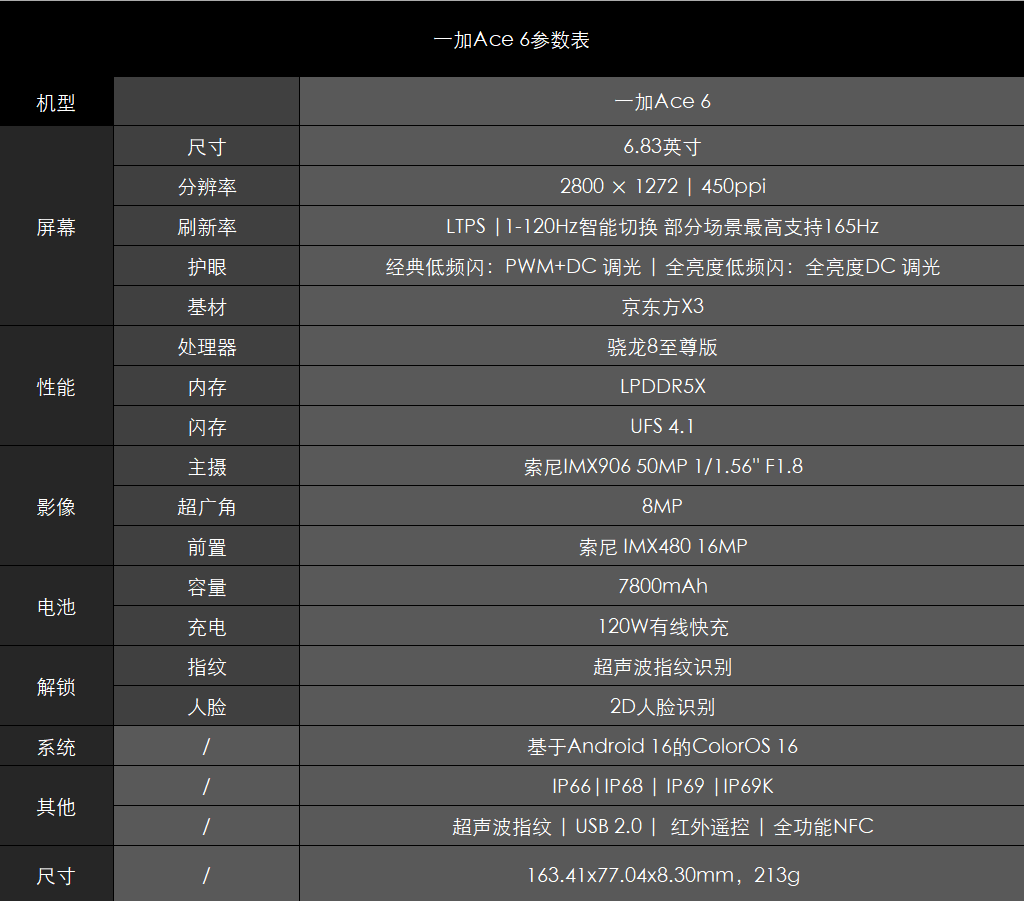Click the 索尼 IMX480 16MP front camera cell

tap(662, 547)
